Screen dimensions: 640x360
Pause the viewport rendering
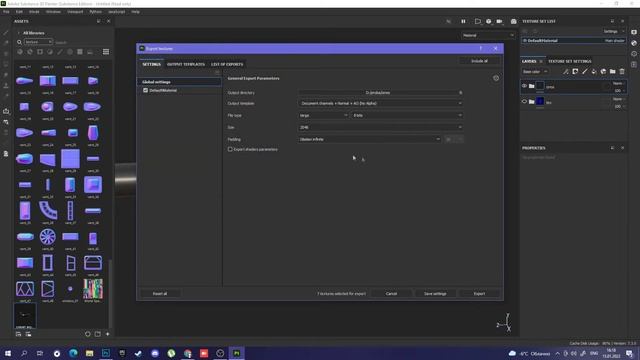point(463,21)
